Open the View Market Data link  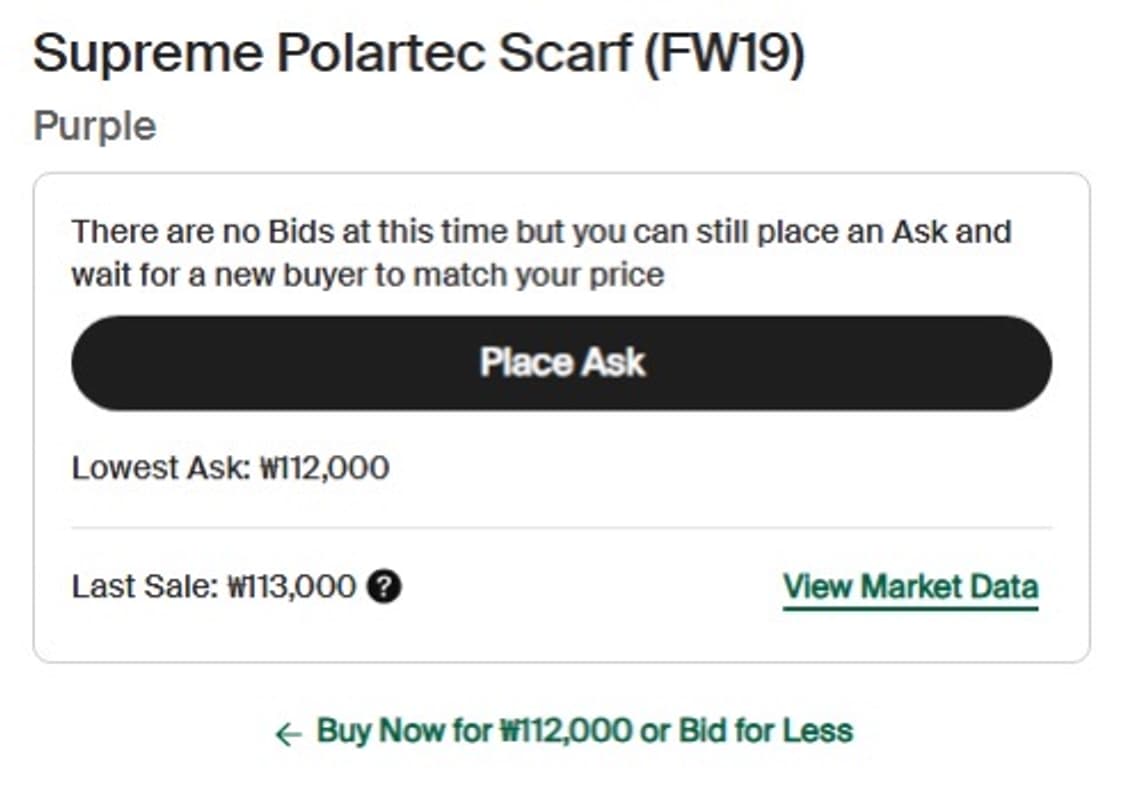(x=910, y=587)
